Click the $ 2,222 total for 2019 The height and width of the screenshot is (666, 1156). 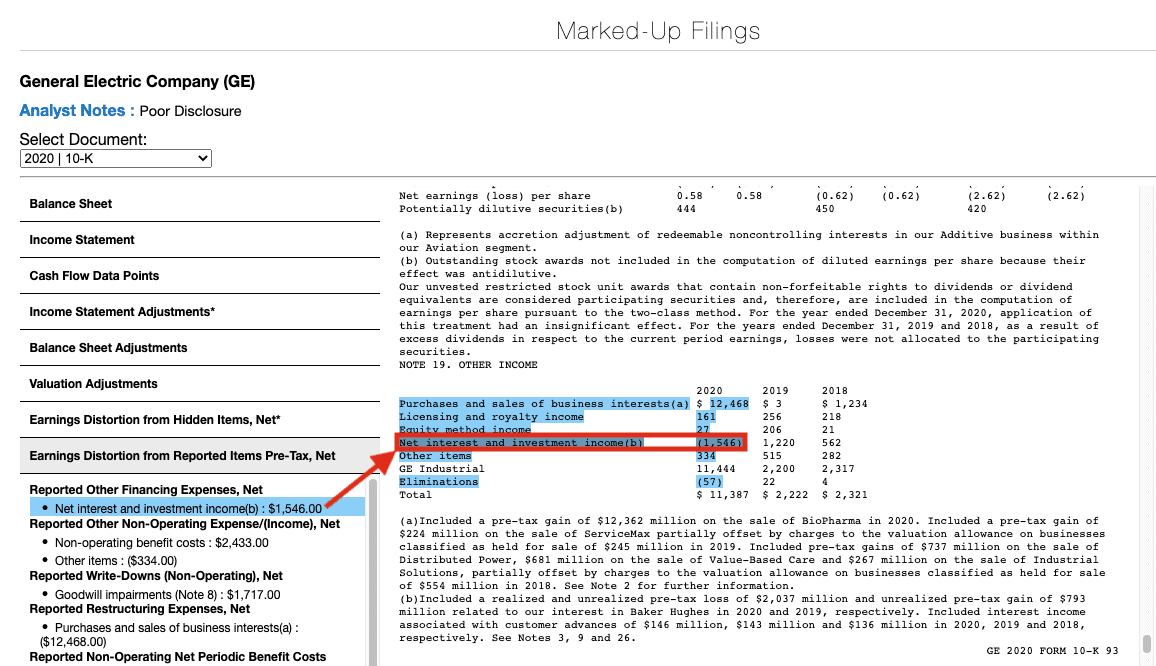click(x=785, y=495)
